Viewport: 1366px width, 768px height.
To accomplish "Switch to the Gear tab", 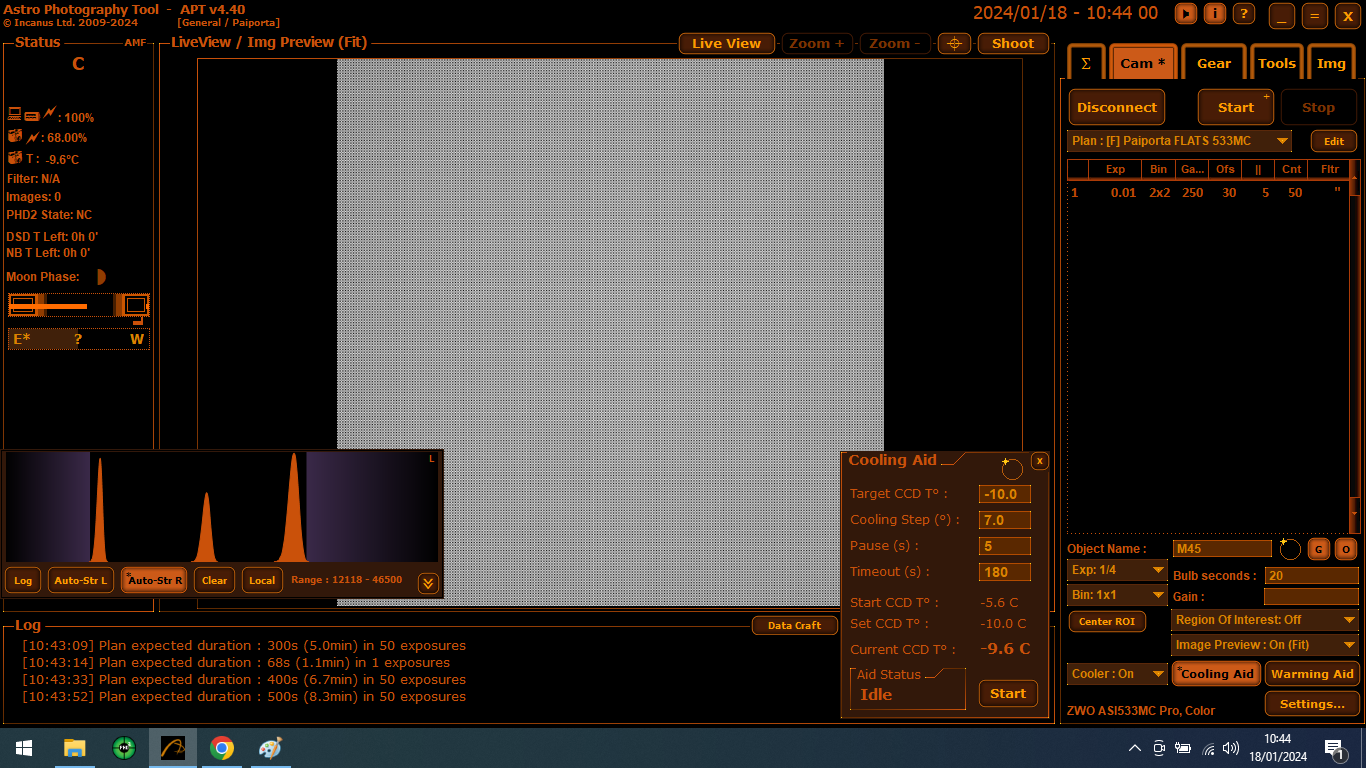I will click(1214, 63).
